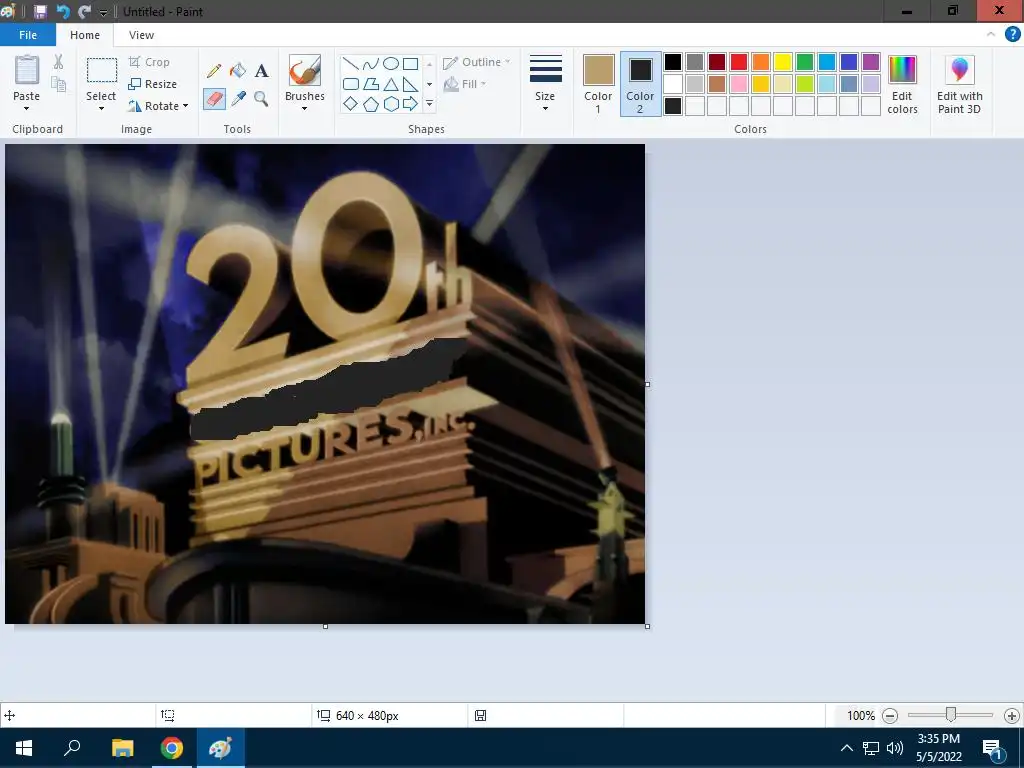Expand the Shapes gallery more arrow
The width and height of the screenshot is (1024, 768).
tap(429, 104)
